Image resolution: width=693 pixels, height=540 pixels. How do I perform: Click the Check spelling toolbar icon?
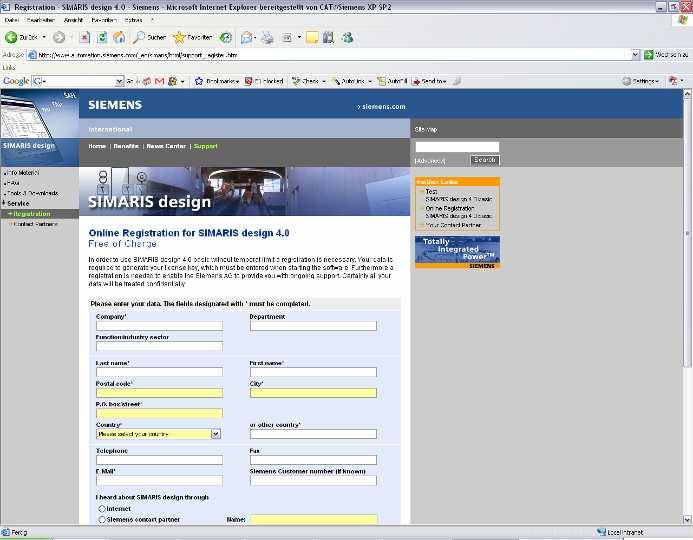[x=296, y=81]
